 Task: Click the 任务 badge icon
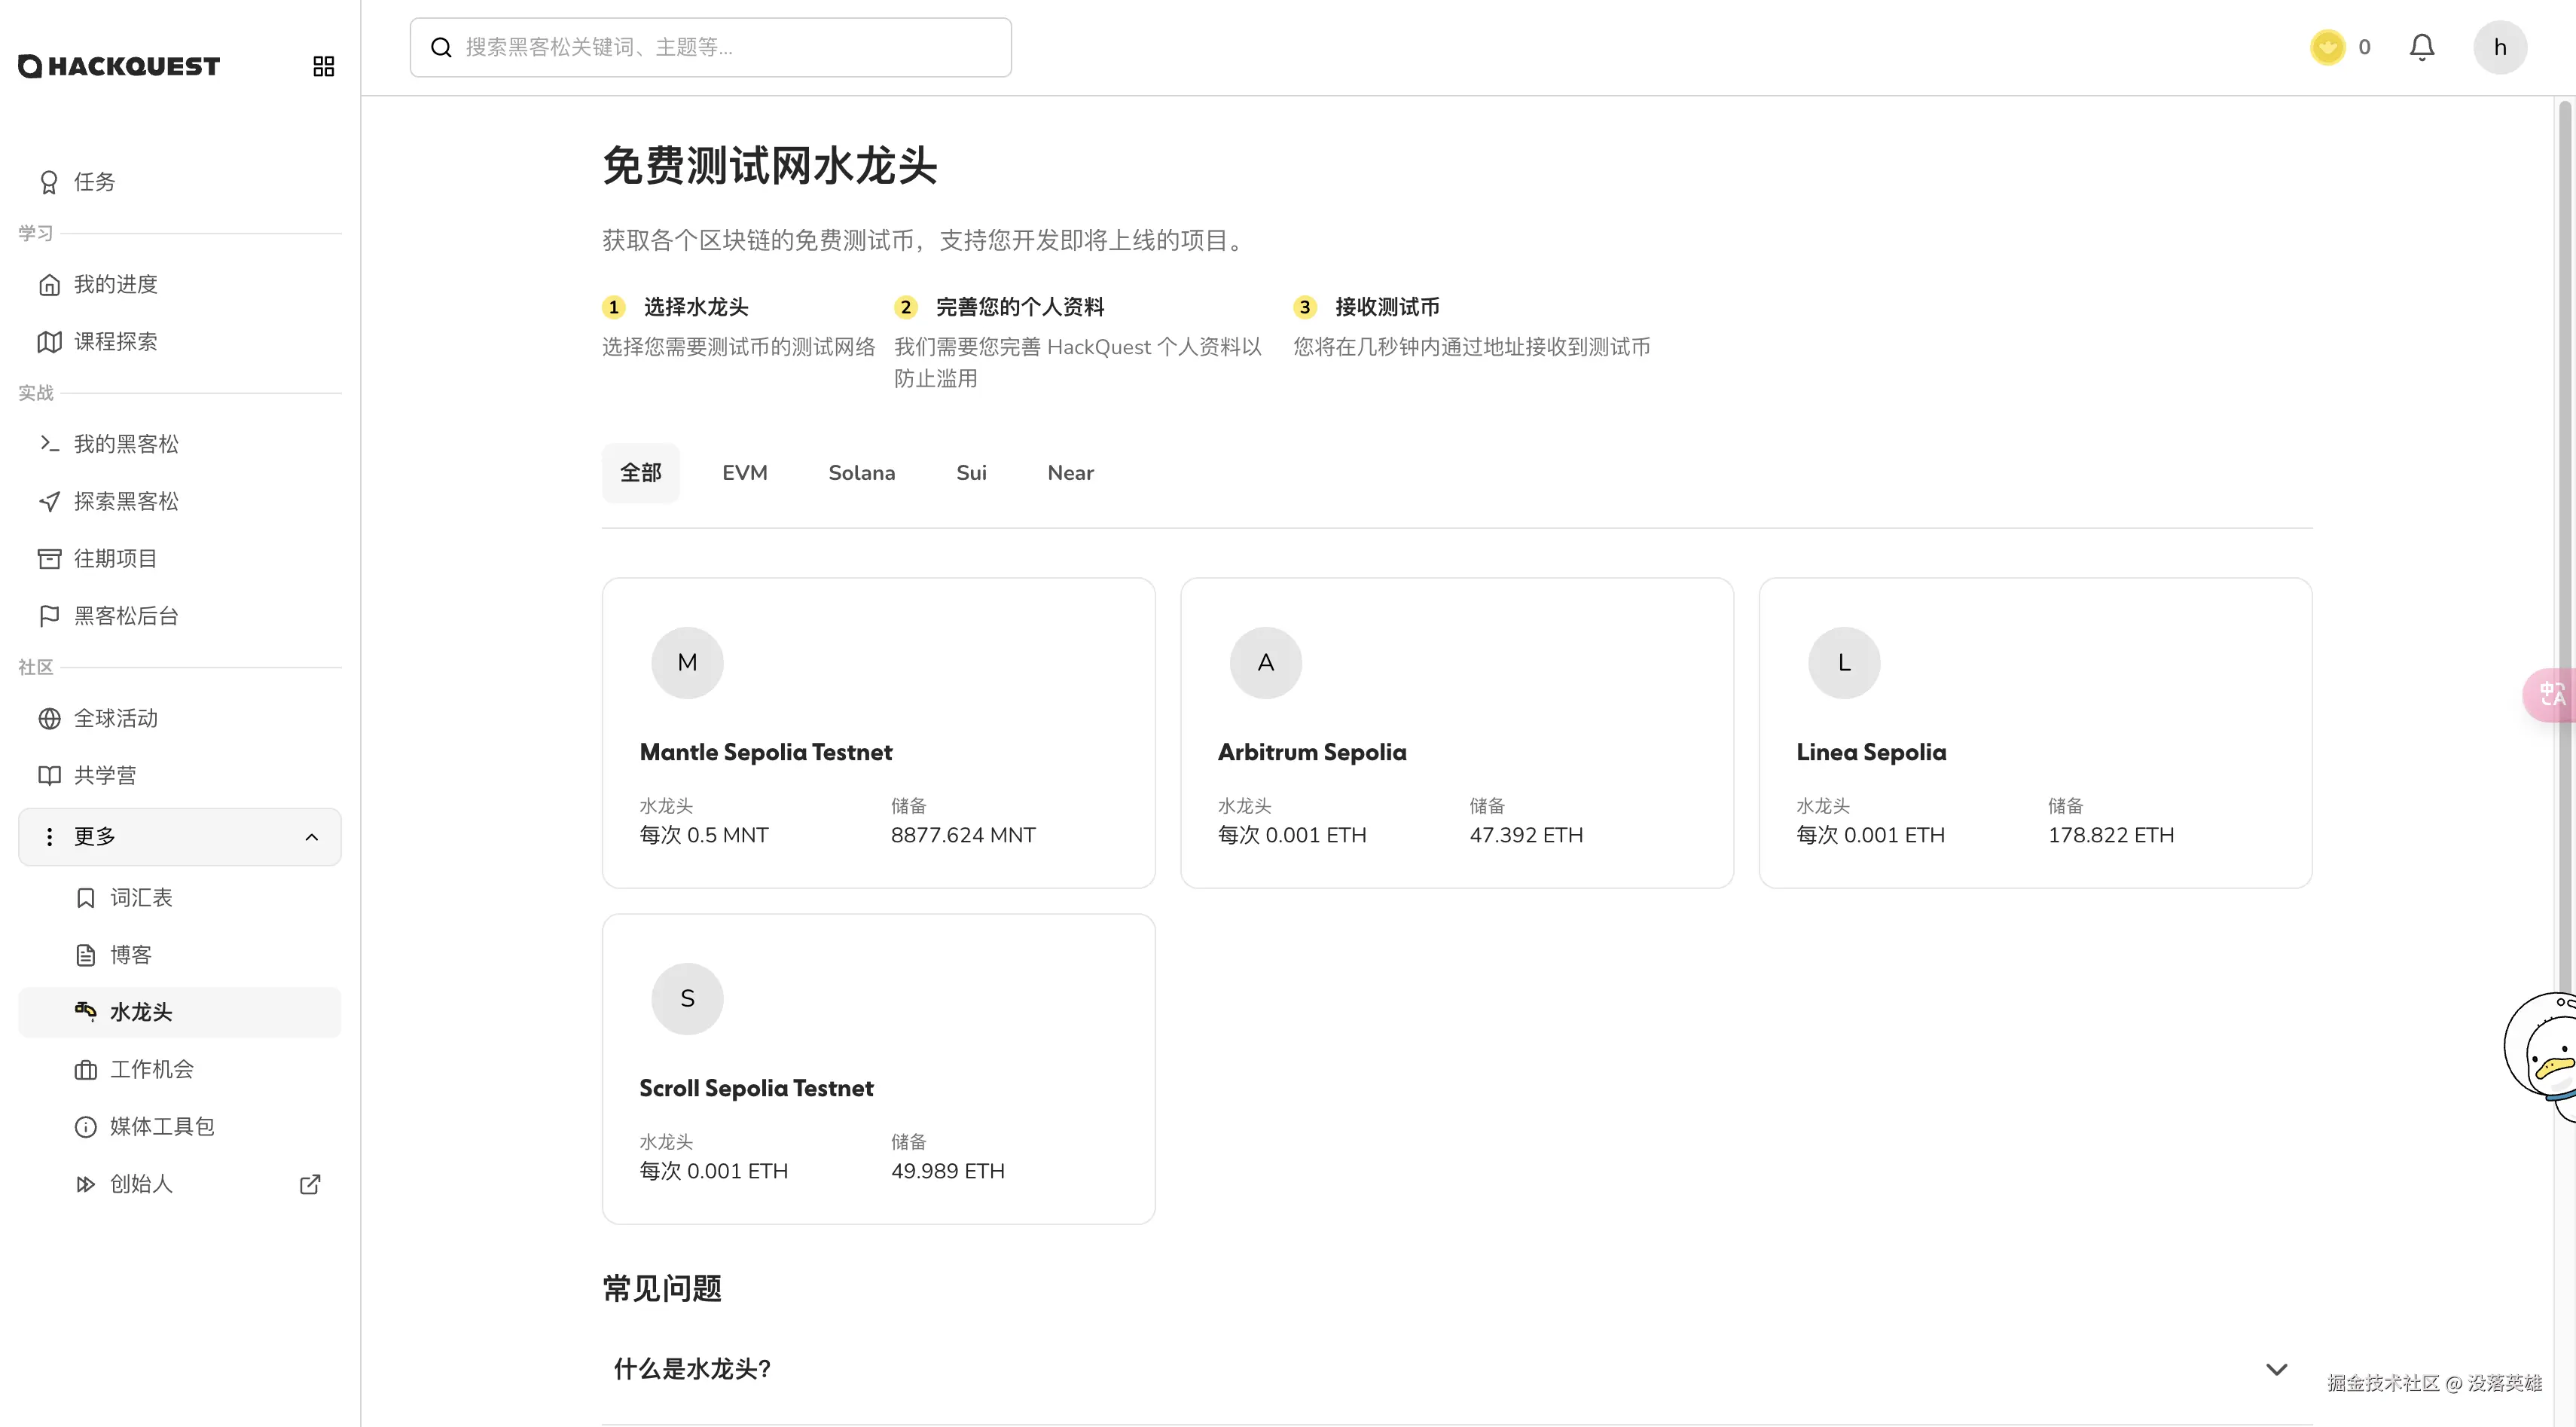click(49, 182)
